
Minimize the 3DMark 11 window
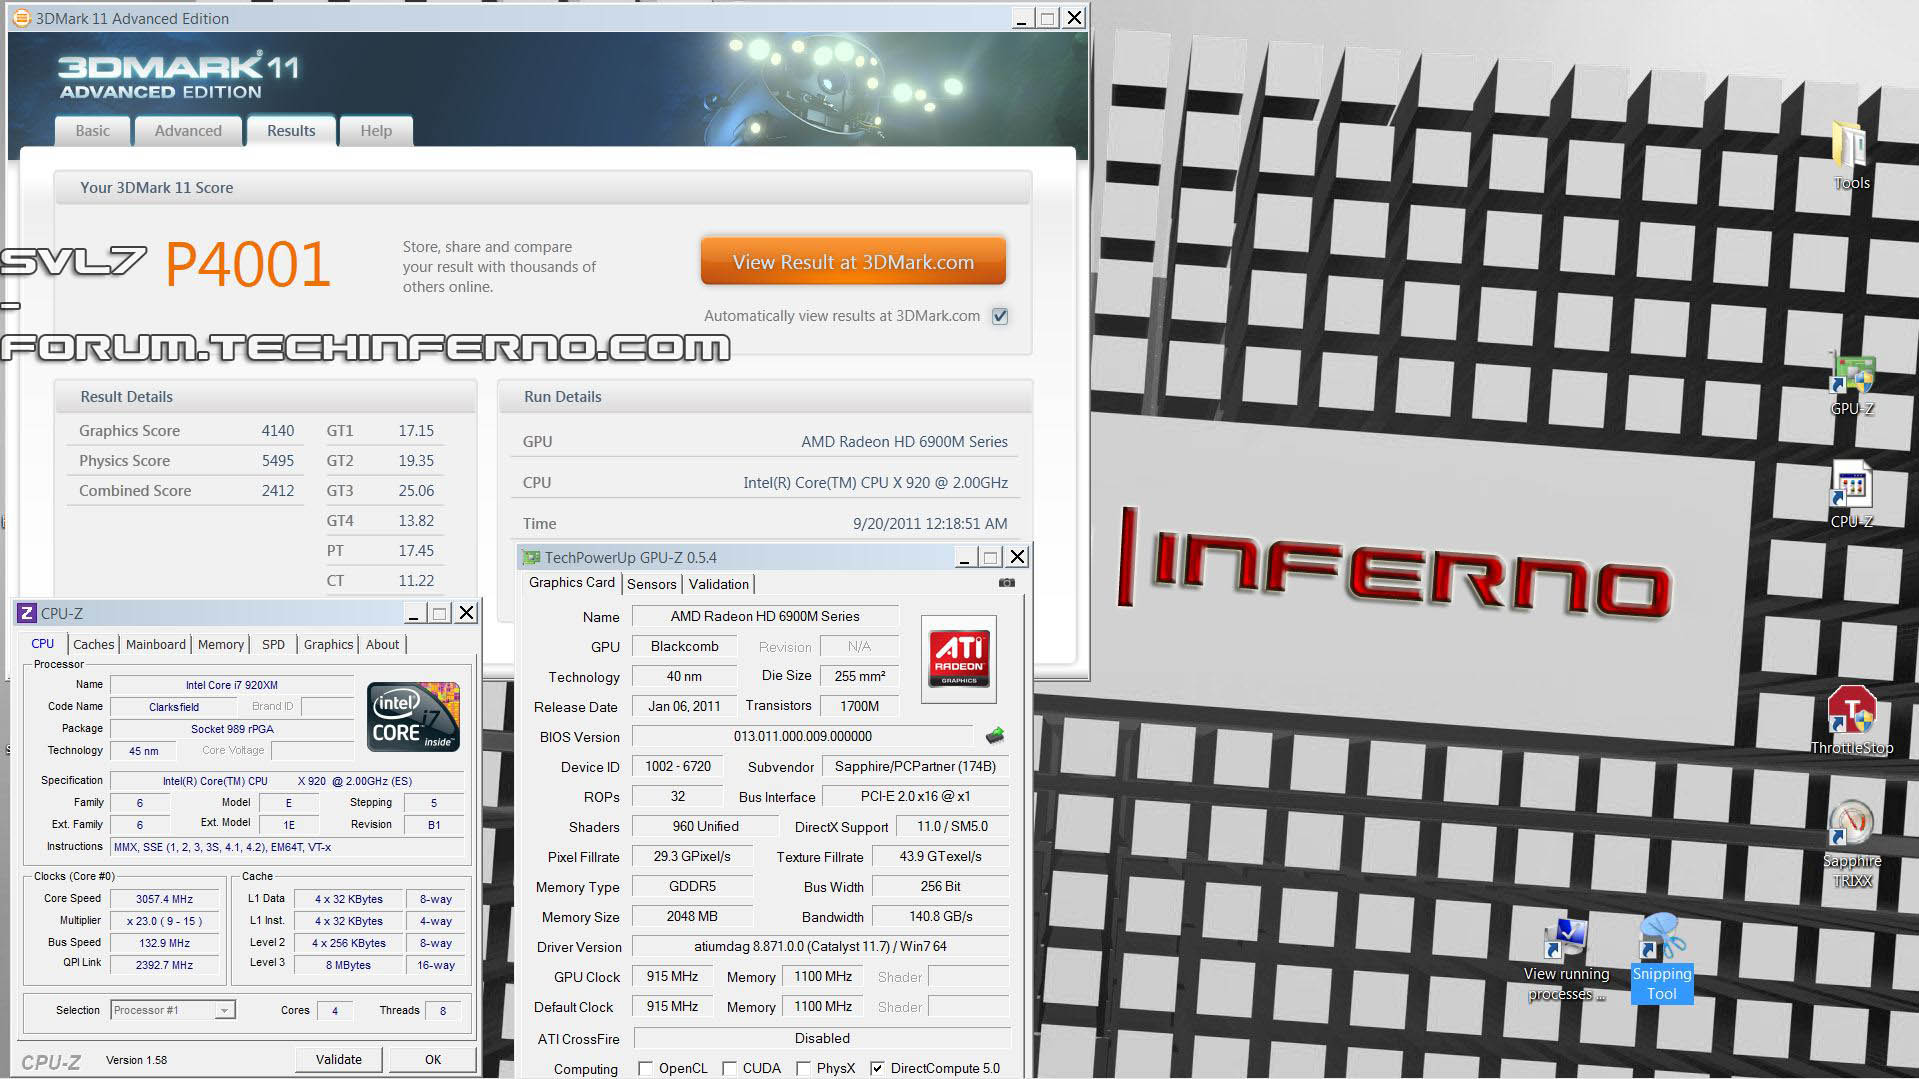click(1021, 18)
